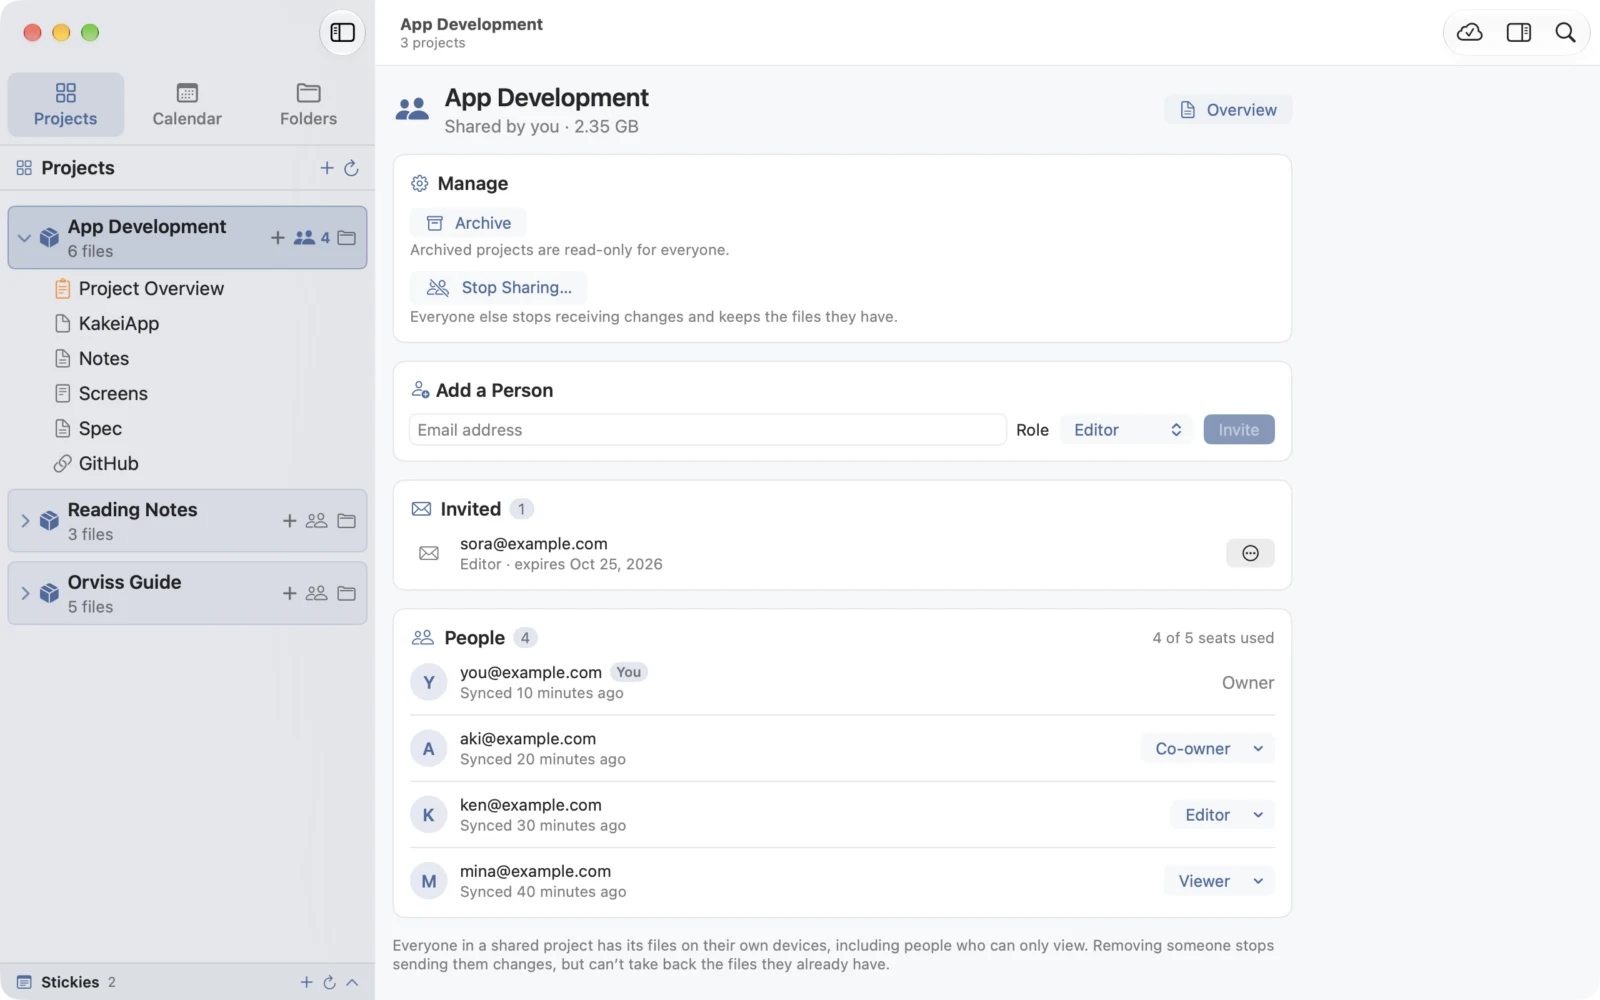The image size is (1600, 1000).
Task: Switch to the Projects tab
Action: pos(66,104)
